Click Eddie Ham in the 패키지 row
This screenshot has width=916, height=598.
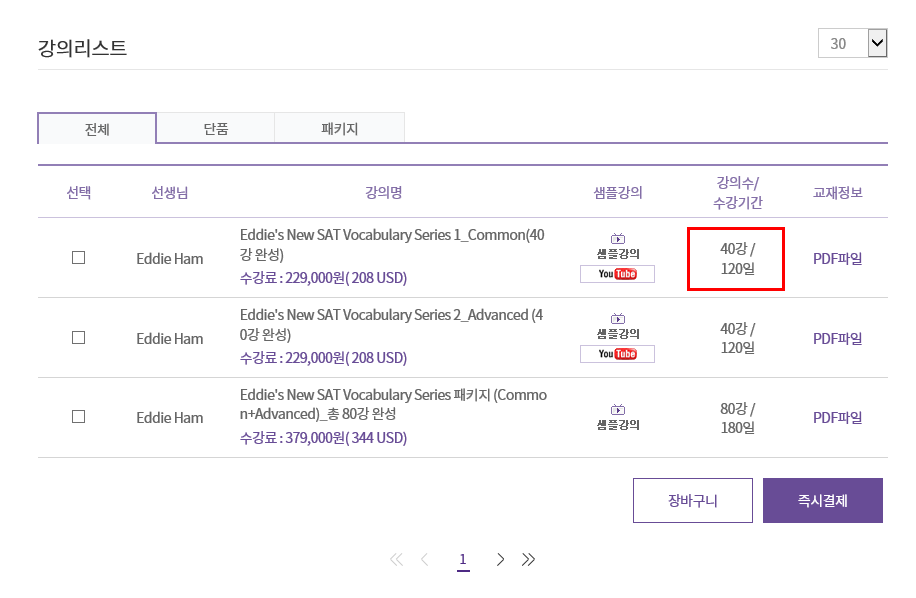point(169,418)
